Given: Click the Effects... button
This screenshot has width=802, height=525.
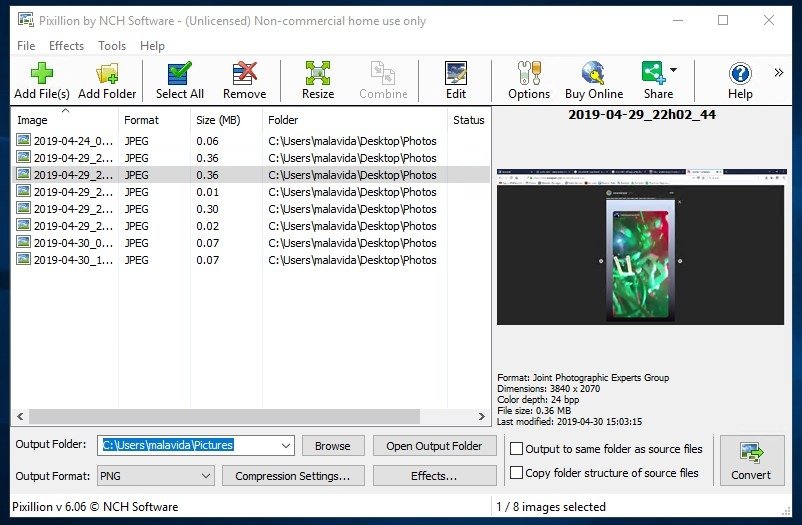Looking at the screenshot, I should (x=434, y=476).
